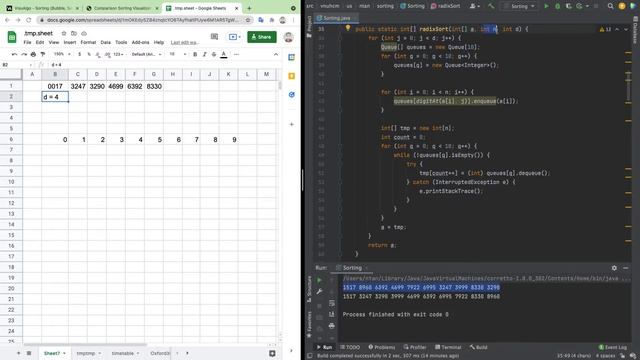Click the cloud save status icon

84,33
